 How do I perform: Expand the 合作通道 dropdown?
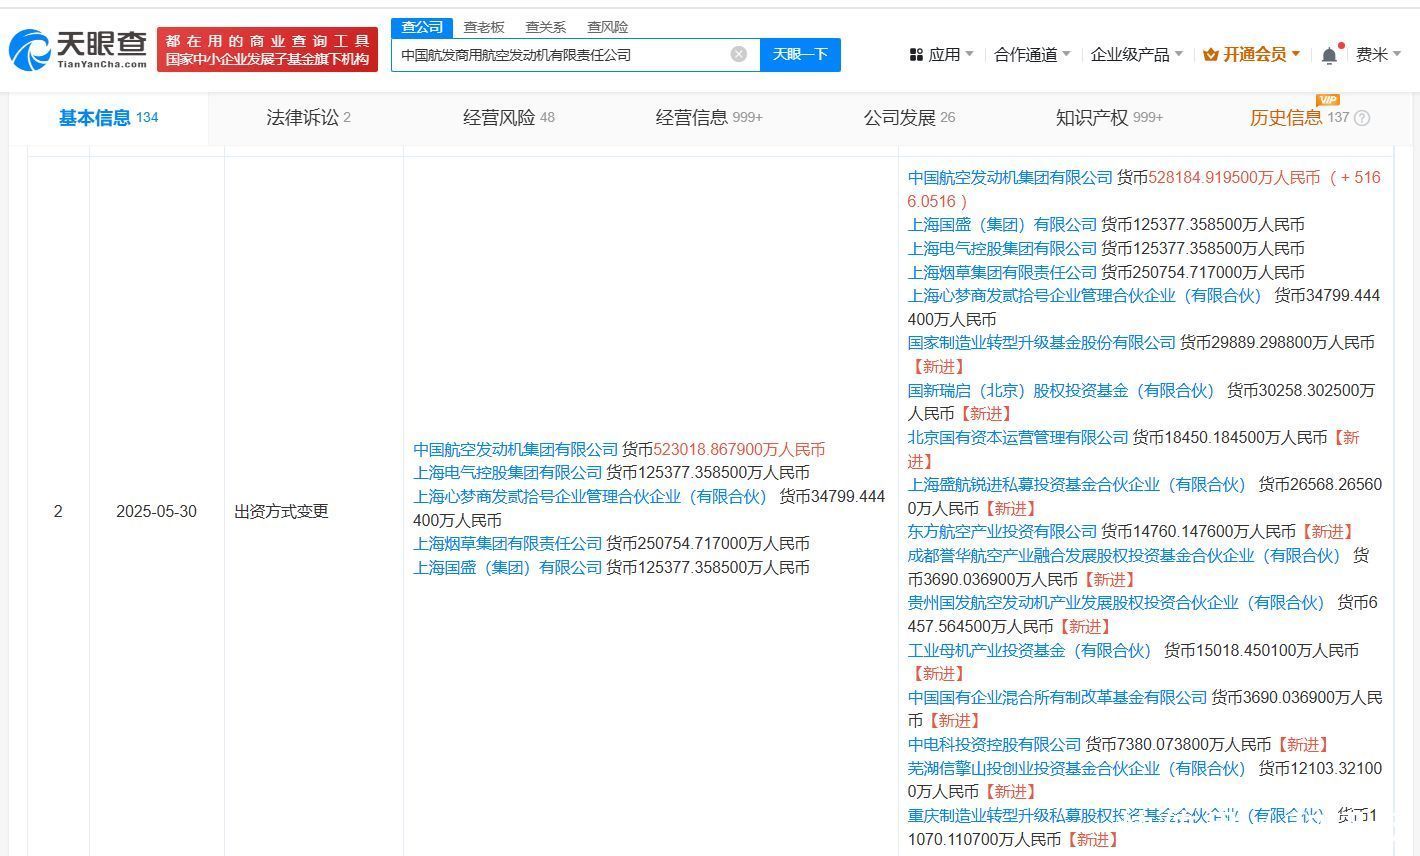(1032, 55)
